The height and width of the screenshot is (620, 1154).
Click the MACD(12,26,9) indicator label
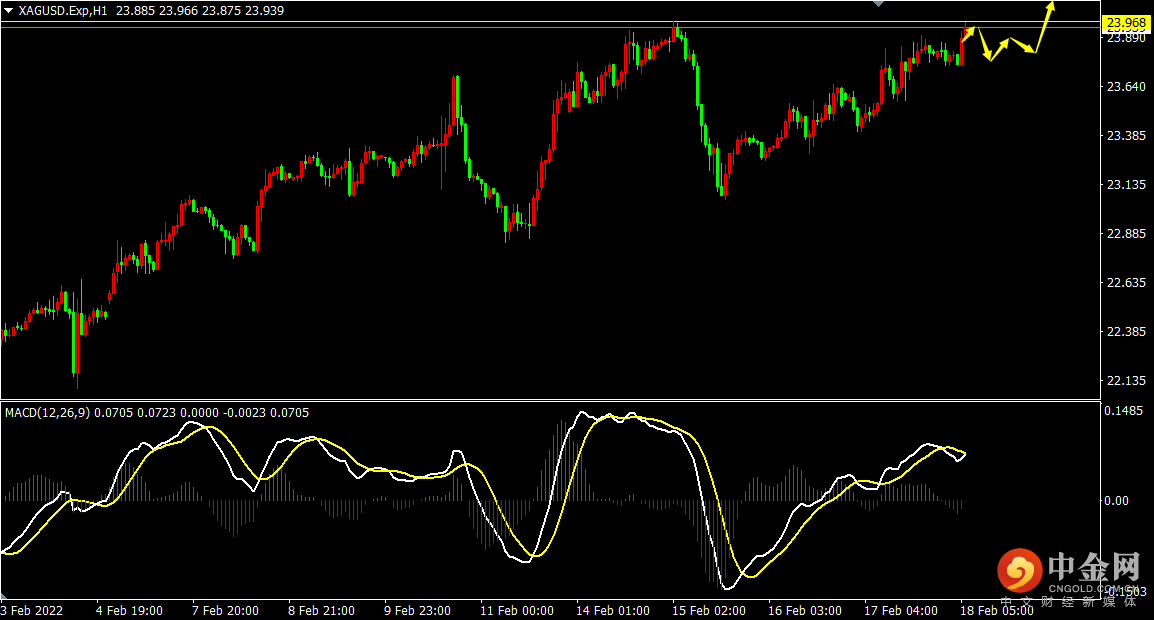tap(47, 412)
